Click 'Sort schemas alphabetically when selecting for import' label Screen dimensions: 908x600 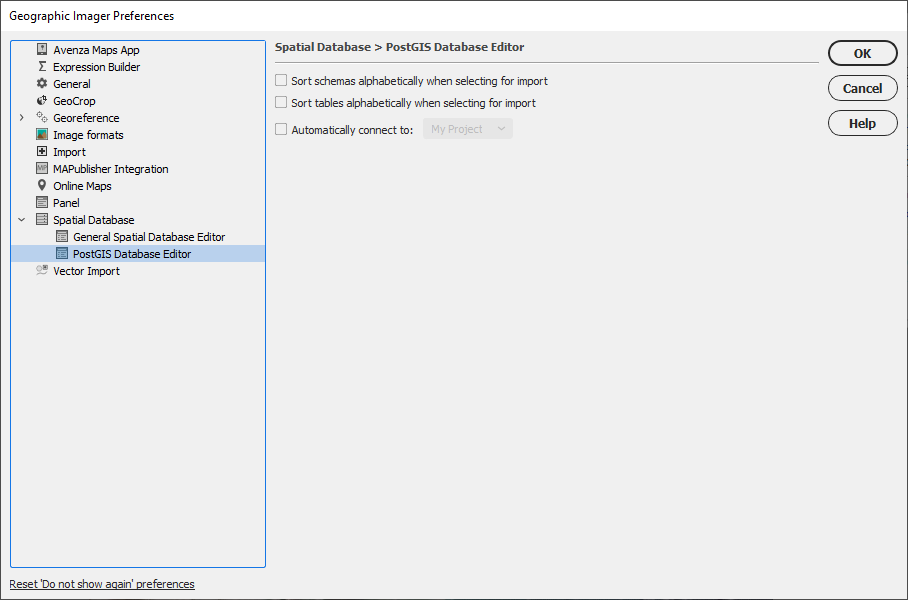(419, 81)
